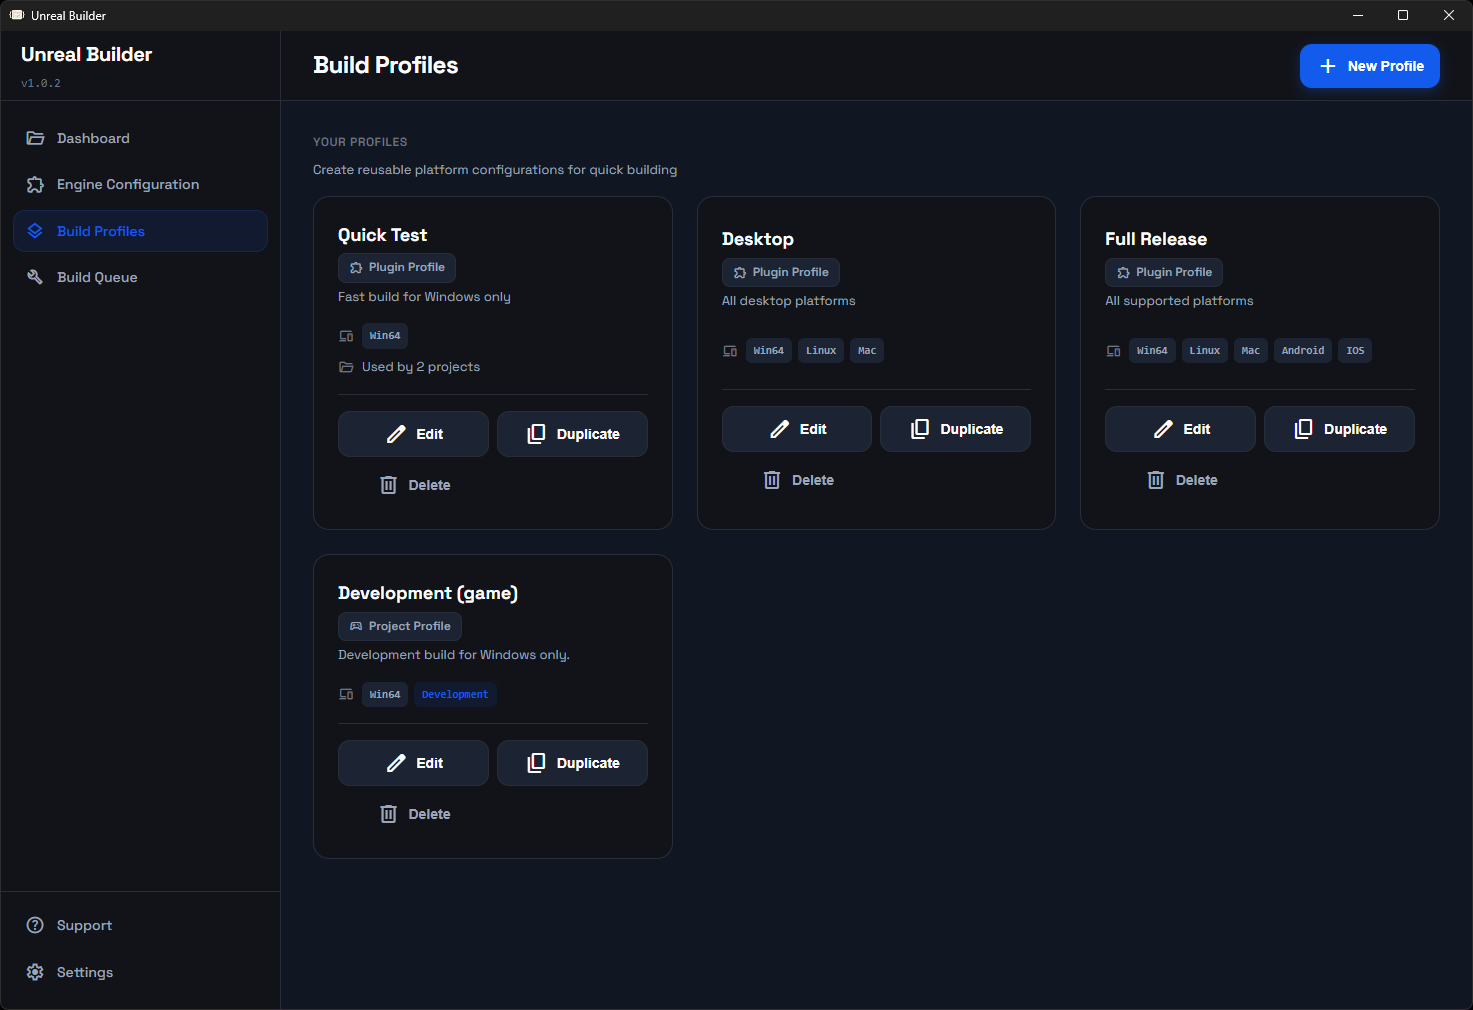Image resolution: width=1473 pixels, height=1010 pixels.
Task: Click the IOS tag in Full Release card
Action: [1355, 351]
